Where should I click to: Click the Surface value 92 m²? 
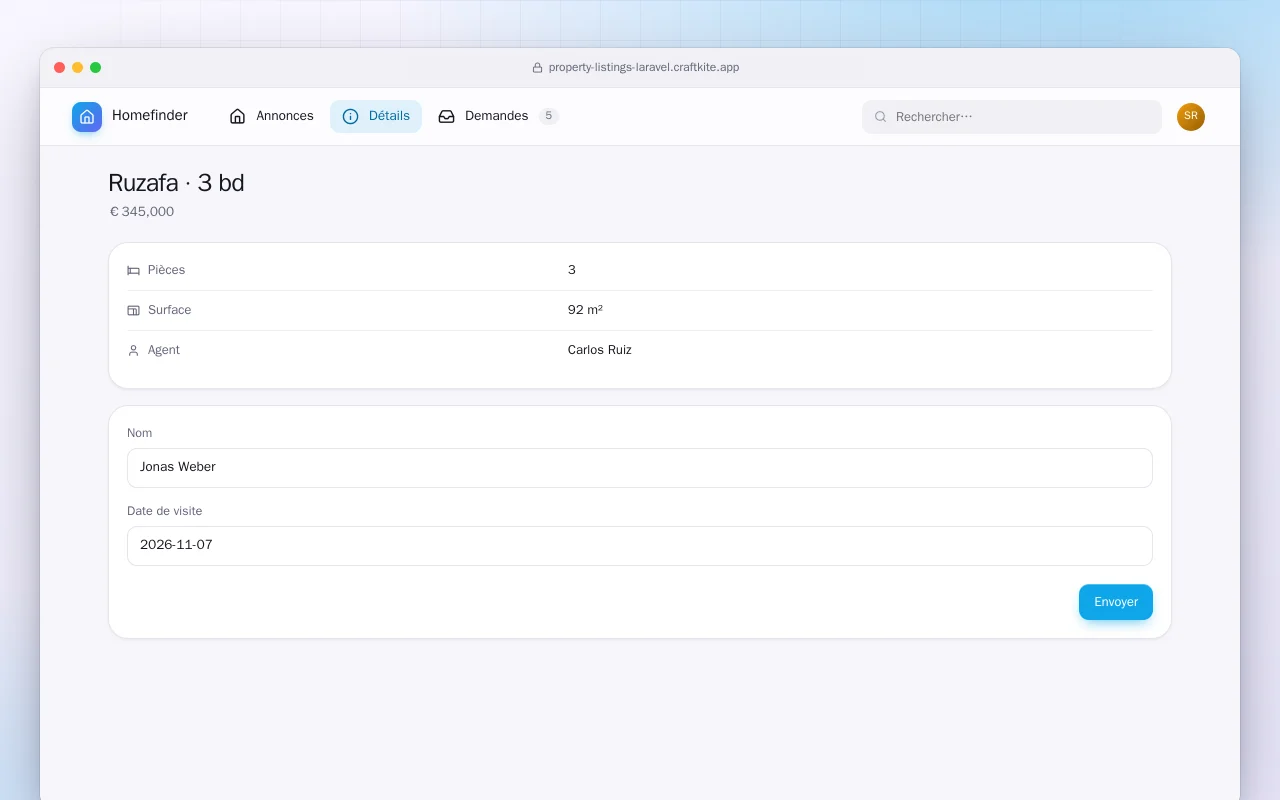585,310
